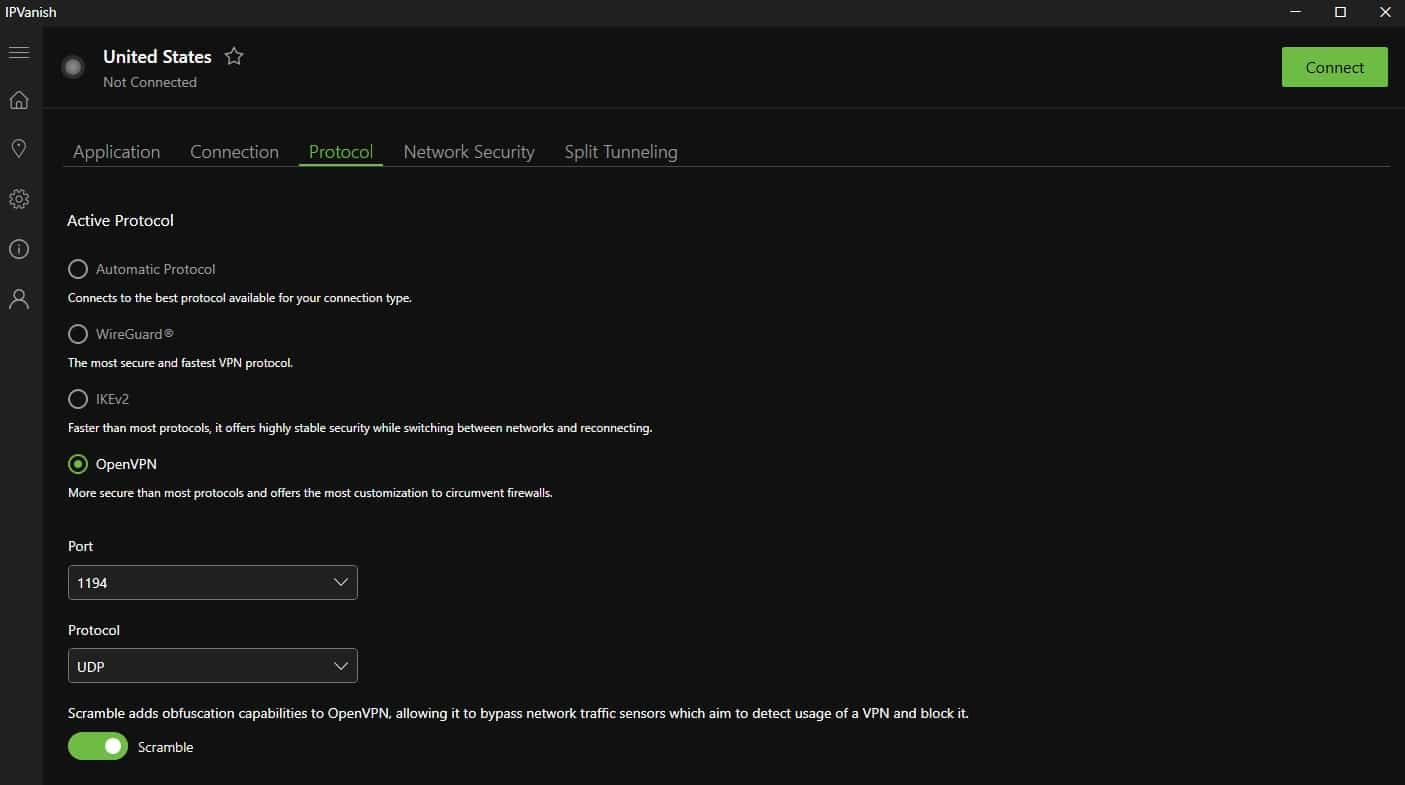Screen dimensions: 1405x785
Task: Click the Not Connected status text
Action: point(150,82)
